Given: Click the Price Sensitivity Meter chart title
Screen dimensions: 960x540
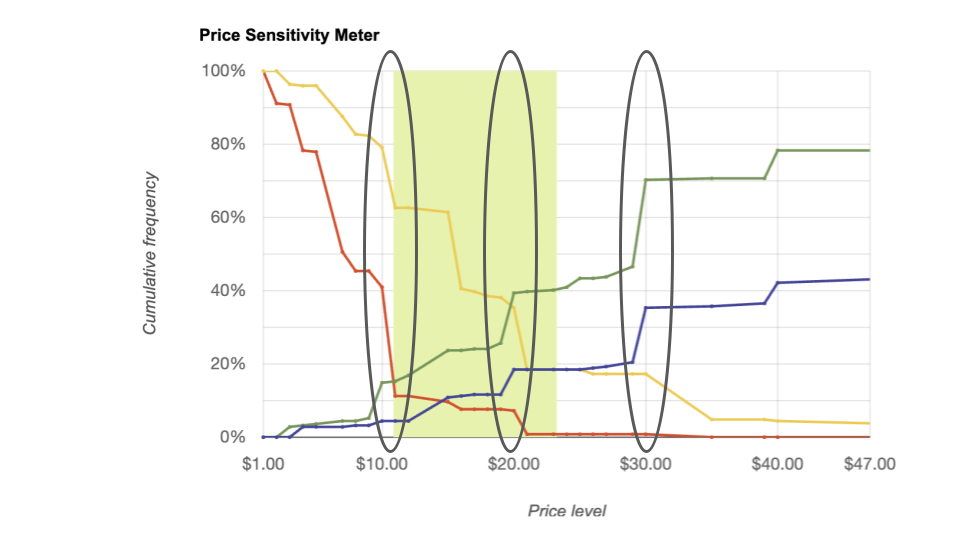Looking at the screenshot, I should pos(289,36).
